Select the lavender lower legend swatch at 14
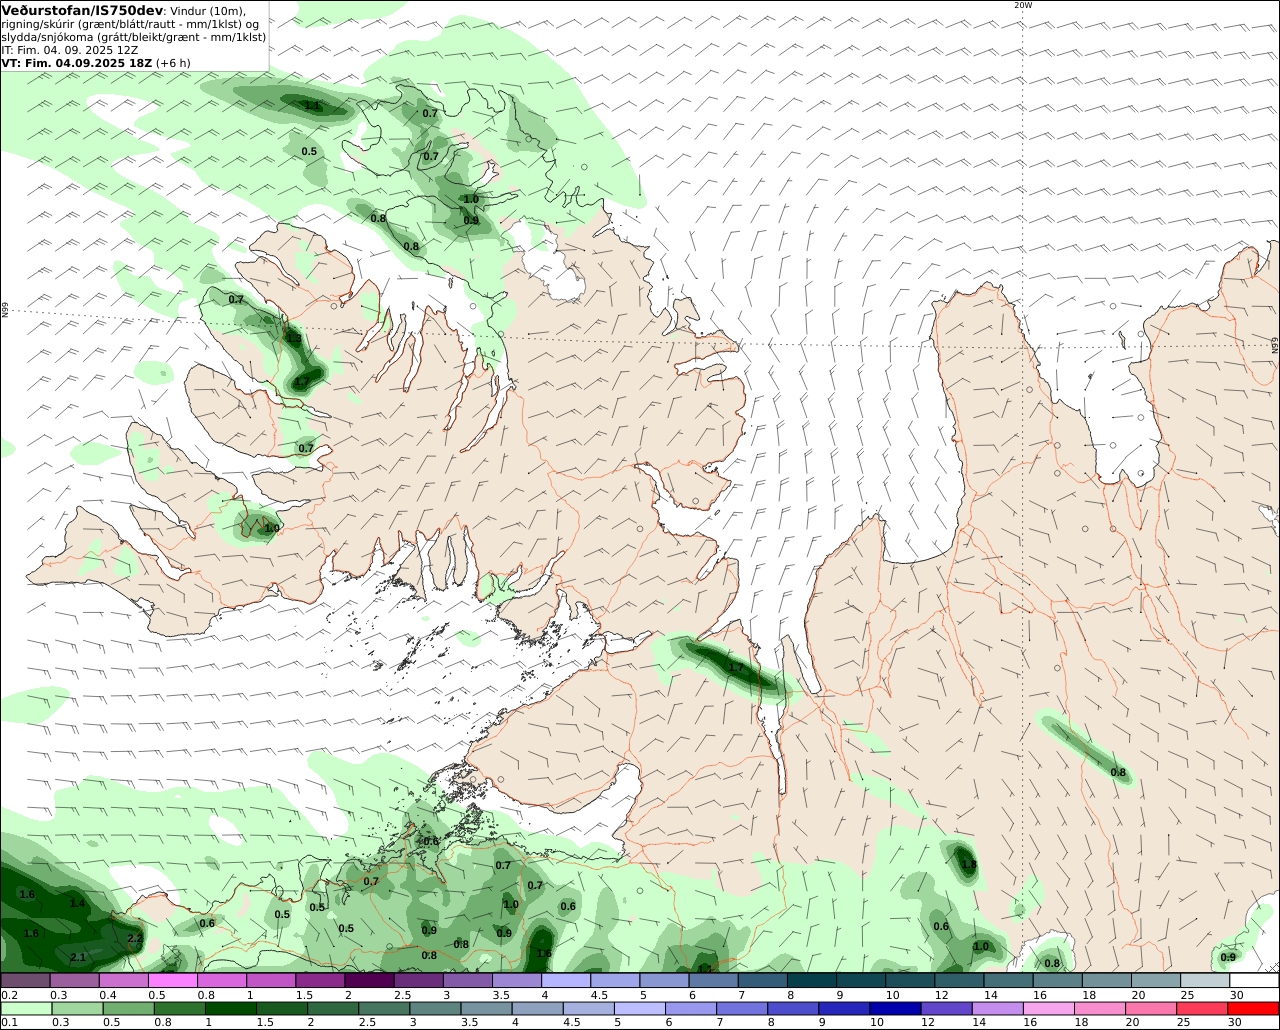The width and height of the screenshot is (1280, 1030). tap(996, 1008)
